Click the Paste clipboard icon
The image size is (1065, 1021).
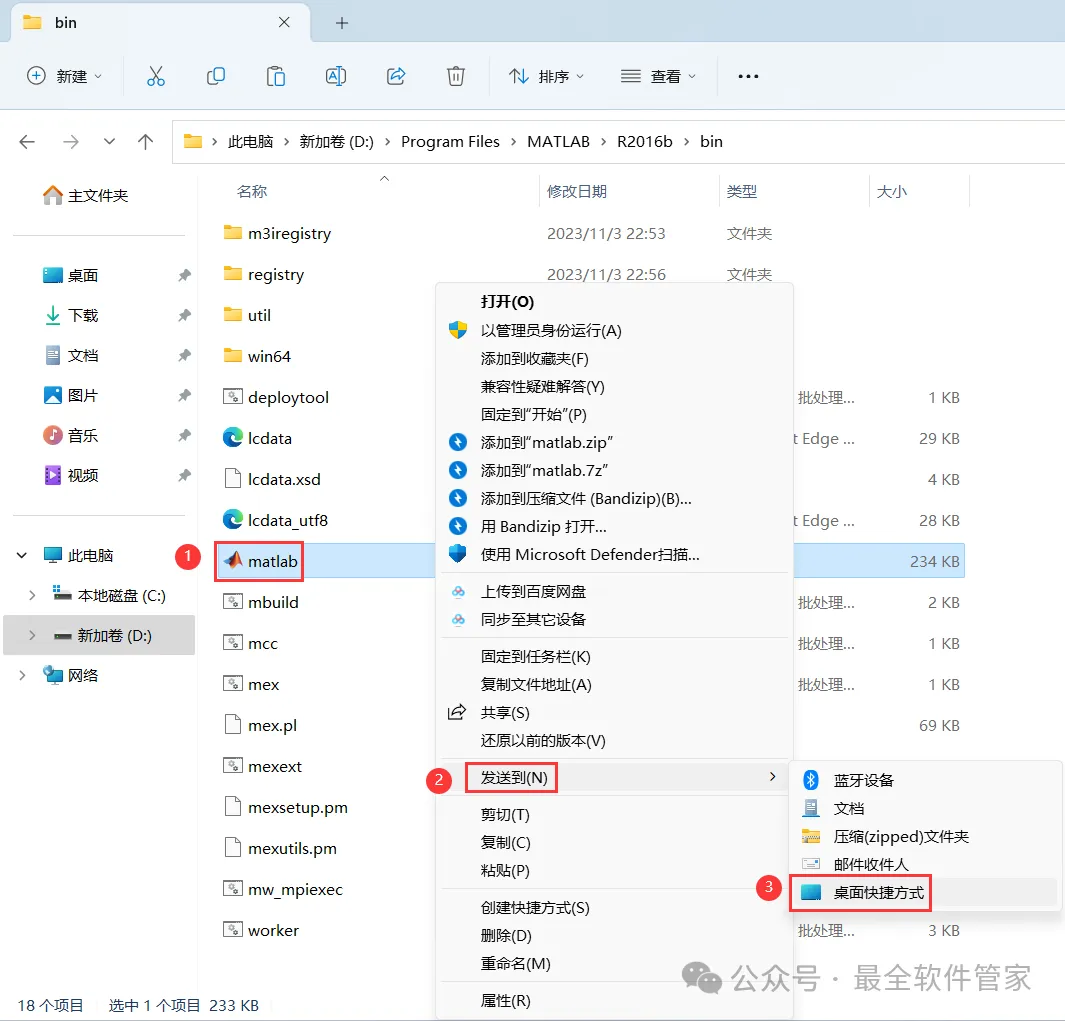click(276, 76)
